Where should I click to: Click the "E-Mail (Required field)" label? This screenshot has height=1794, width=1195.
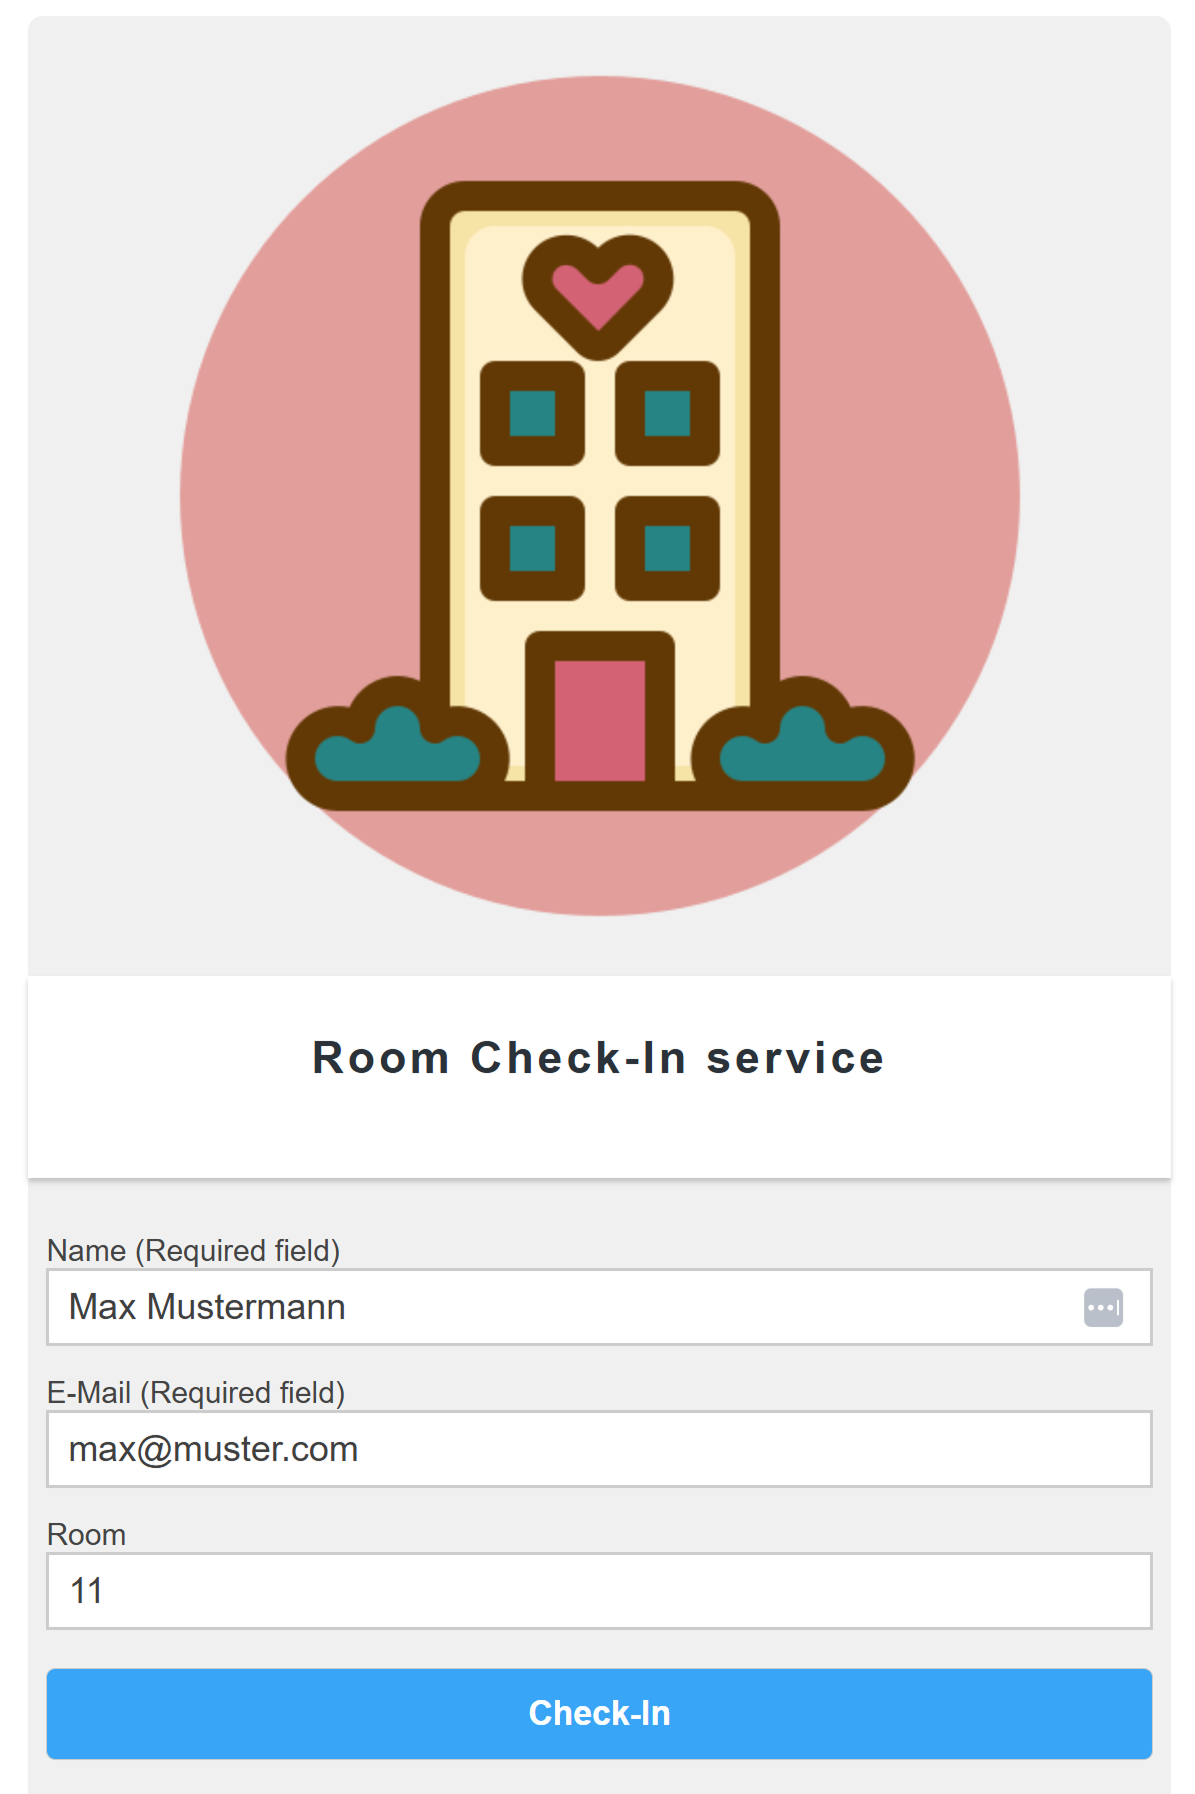tap(196, 1392)
